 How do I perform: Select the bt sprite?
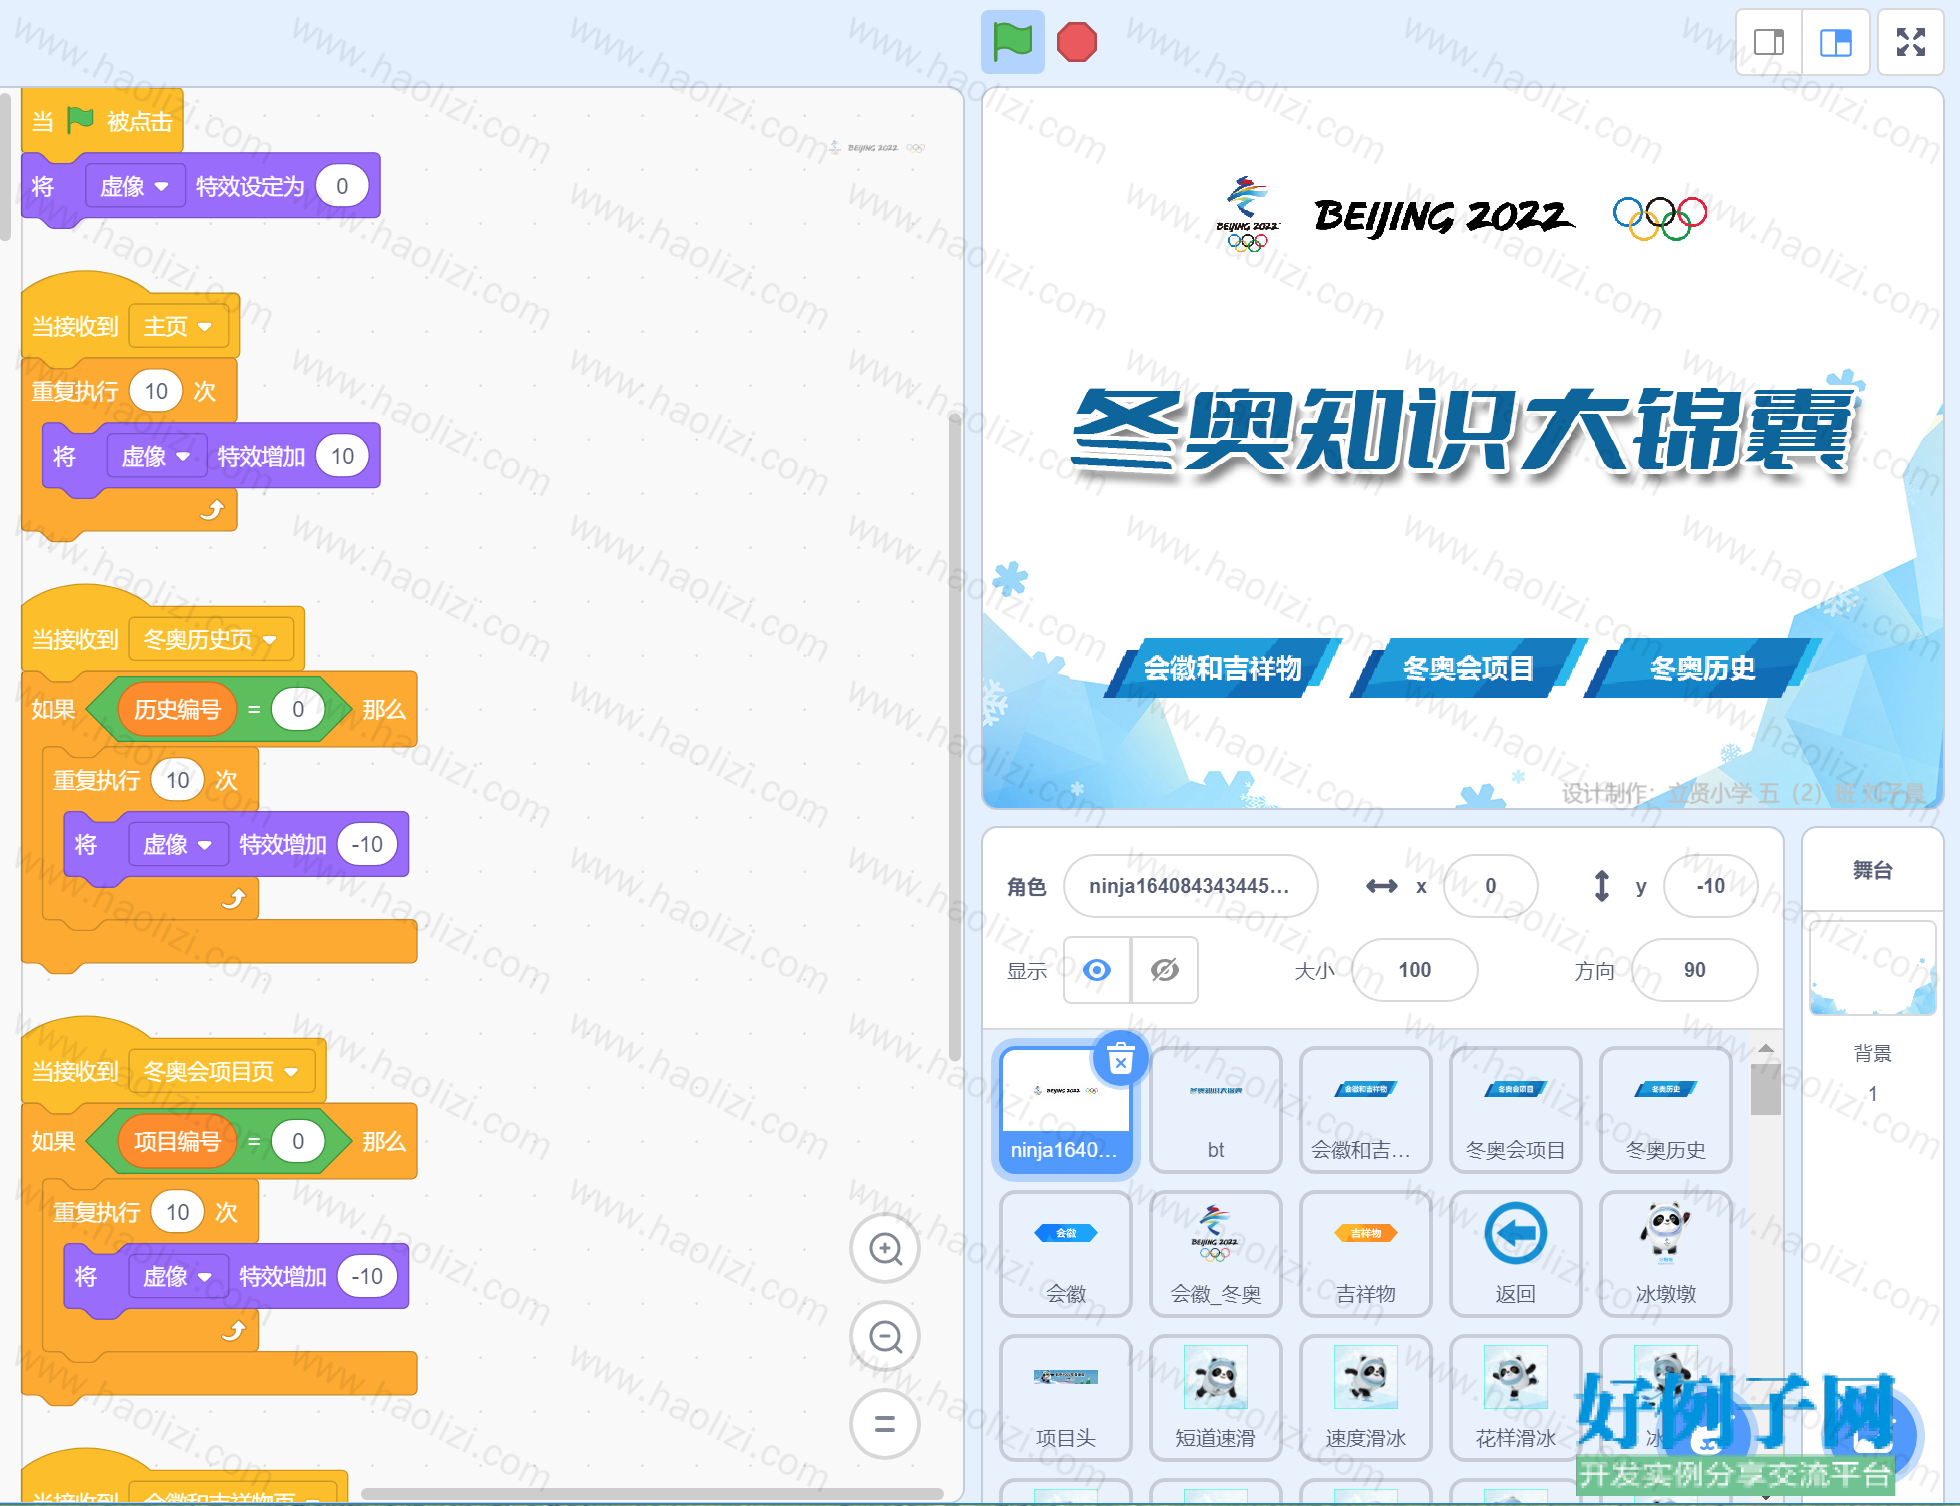pos(1216,1110)
